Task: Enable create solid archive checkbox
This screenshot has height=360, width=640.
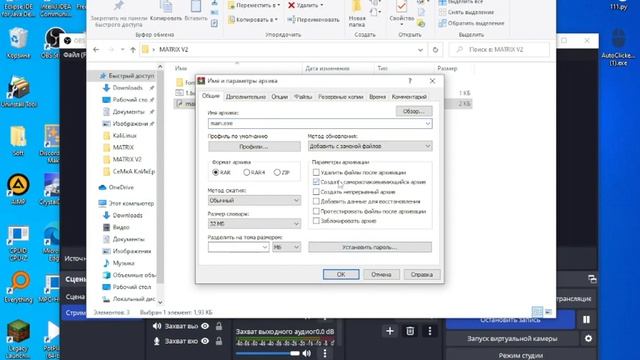Action: pyautogui.click(x=316, y=191)
